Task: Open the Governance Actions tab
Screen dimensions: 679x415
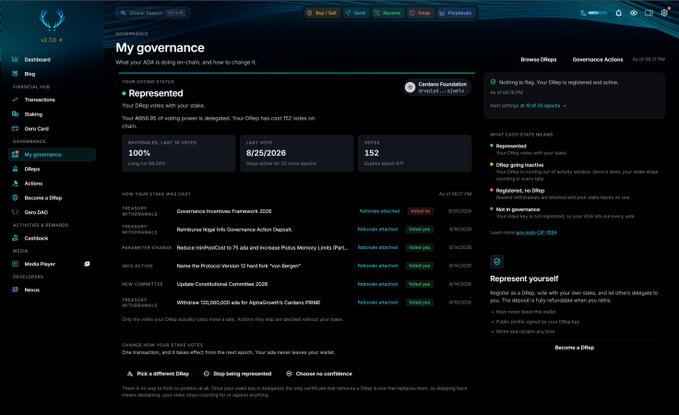Action: coord(598,59)
